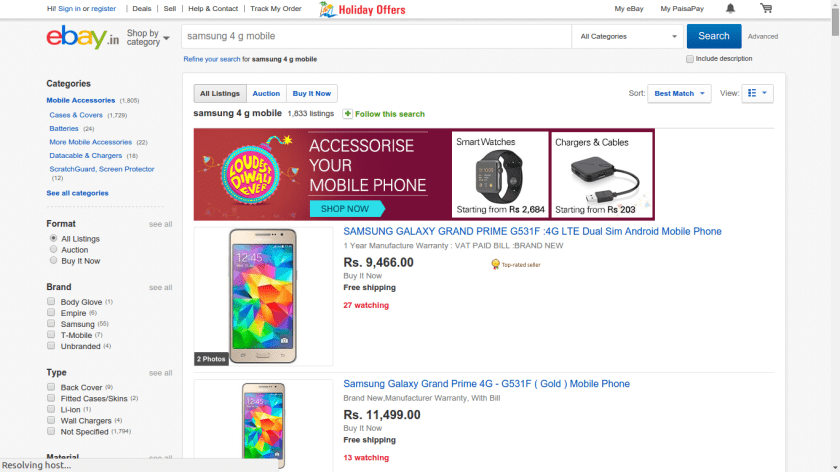Expand the Best Match sort dropdown

point(678,93)
